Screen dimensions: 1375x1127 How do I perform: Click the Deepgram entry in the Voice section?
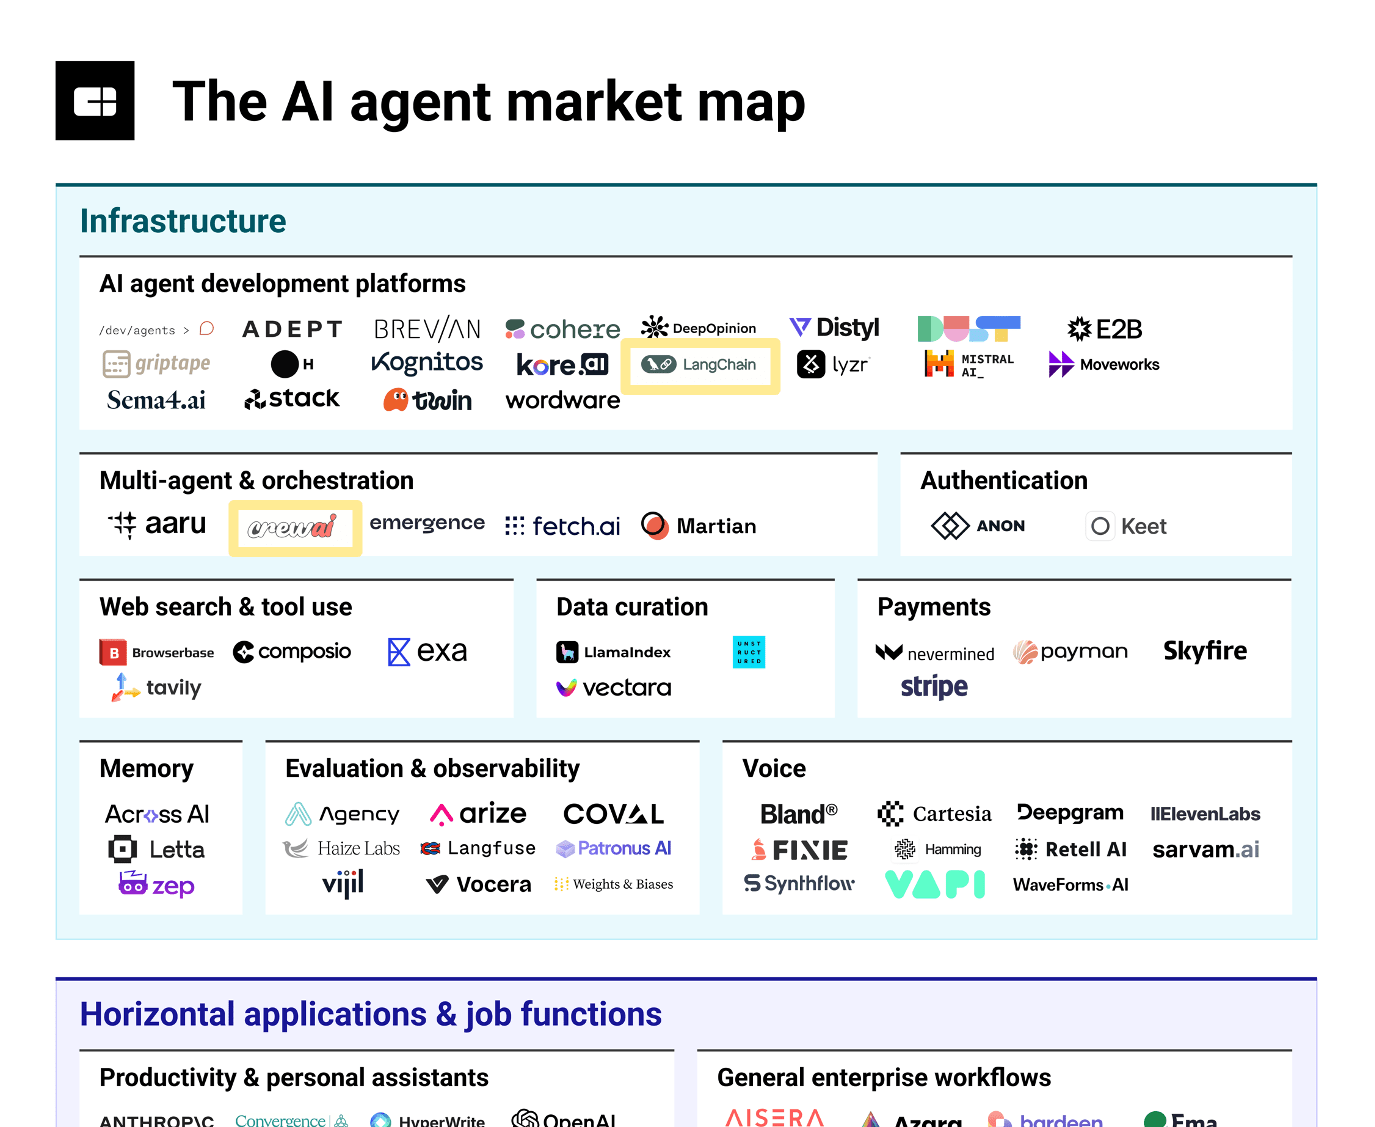(1070, 814)
